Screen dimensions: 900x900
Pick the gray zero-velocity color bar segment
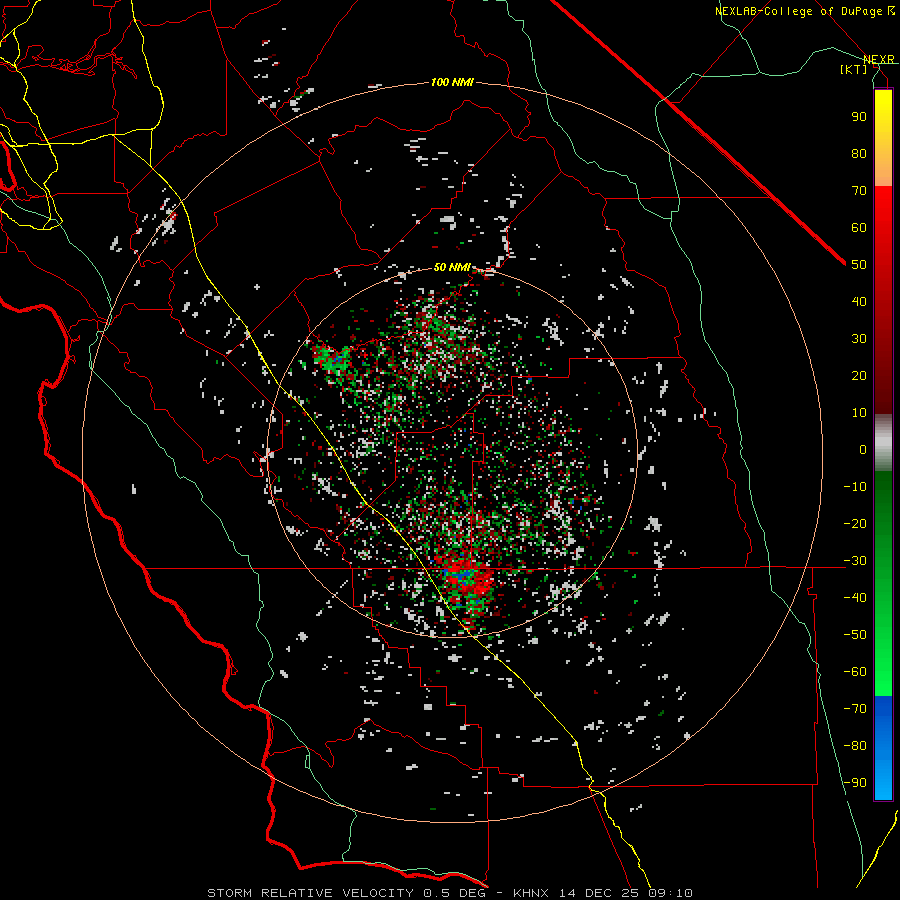883,442
